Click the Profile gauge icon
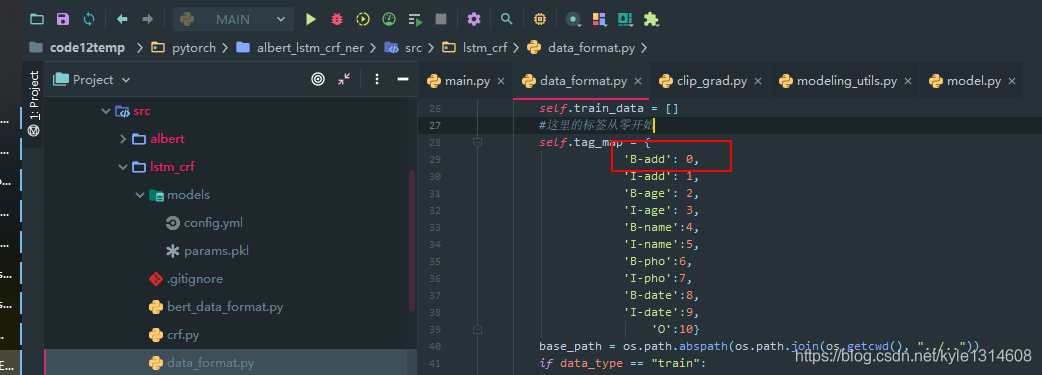Image resolution: width=1042 pixels, height=375 pixels. 389,19
